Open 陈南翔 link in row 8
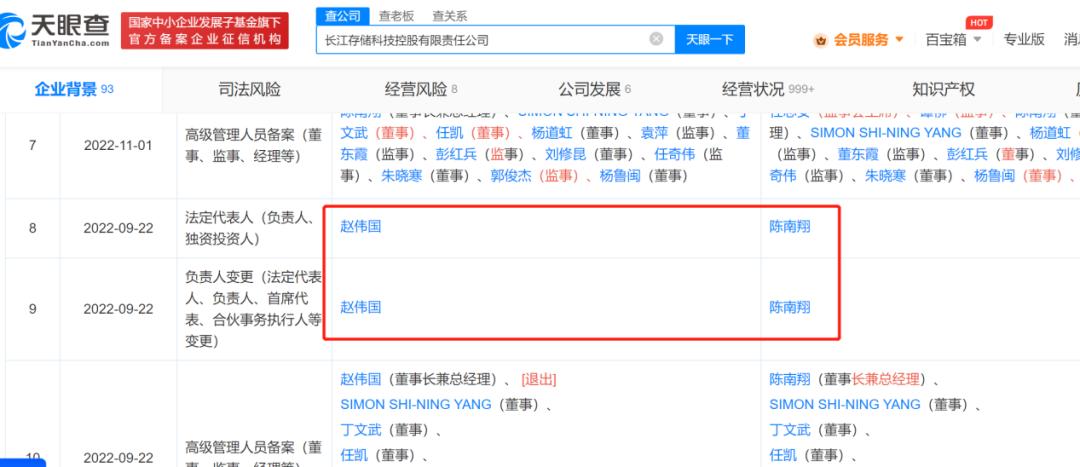The width and height of the screenshot is (1080, 467). pyautogui.click(x=789, y=227)
